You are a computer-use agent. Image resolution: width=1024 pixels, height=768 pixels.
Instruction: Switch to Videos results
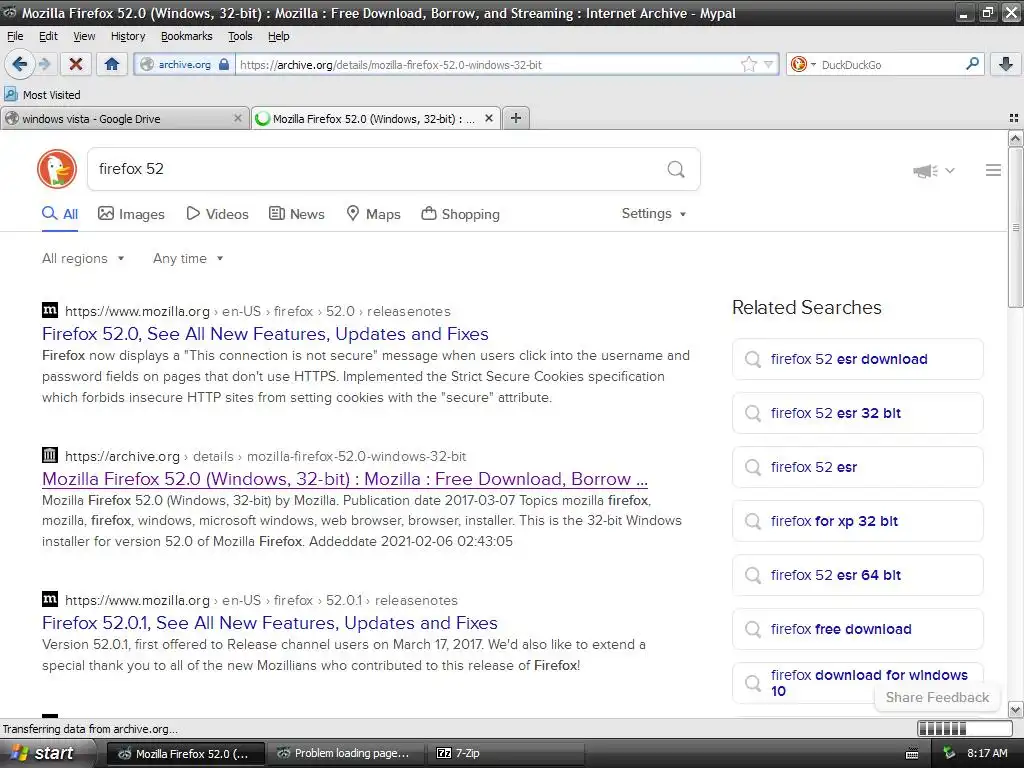point(217,214)
